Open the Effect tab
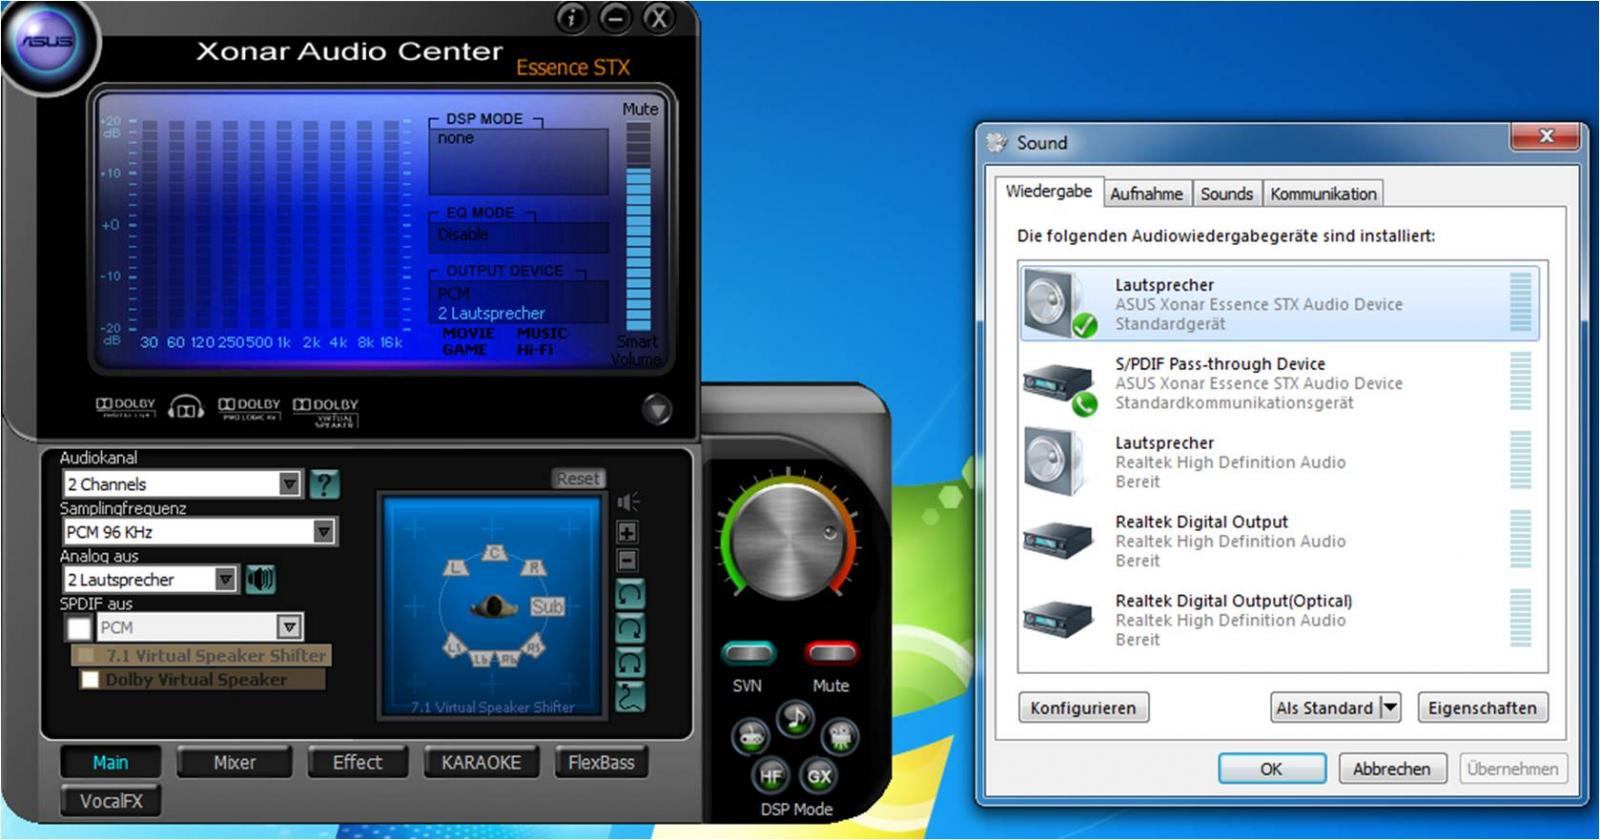The width and height of the screenshot is (1600, 840). (x=357, y=762)
